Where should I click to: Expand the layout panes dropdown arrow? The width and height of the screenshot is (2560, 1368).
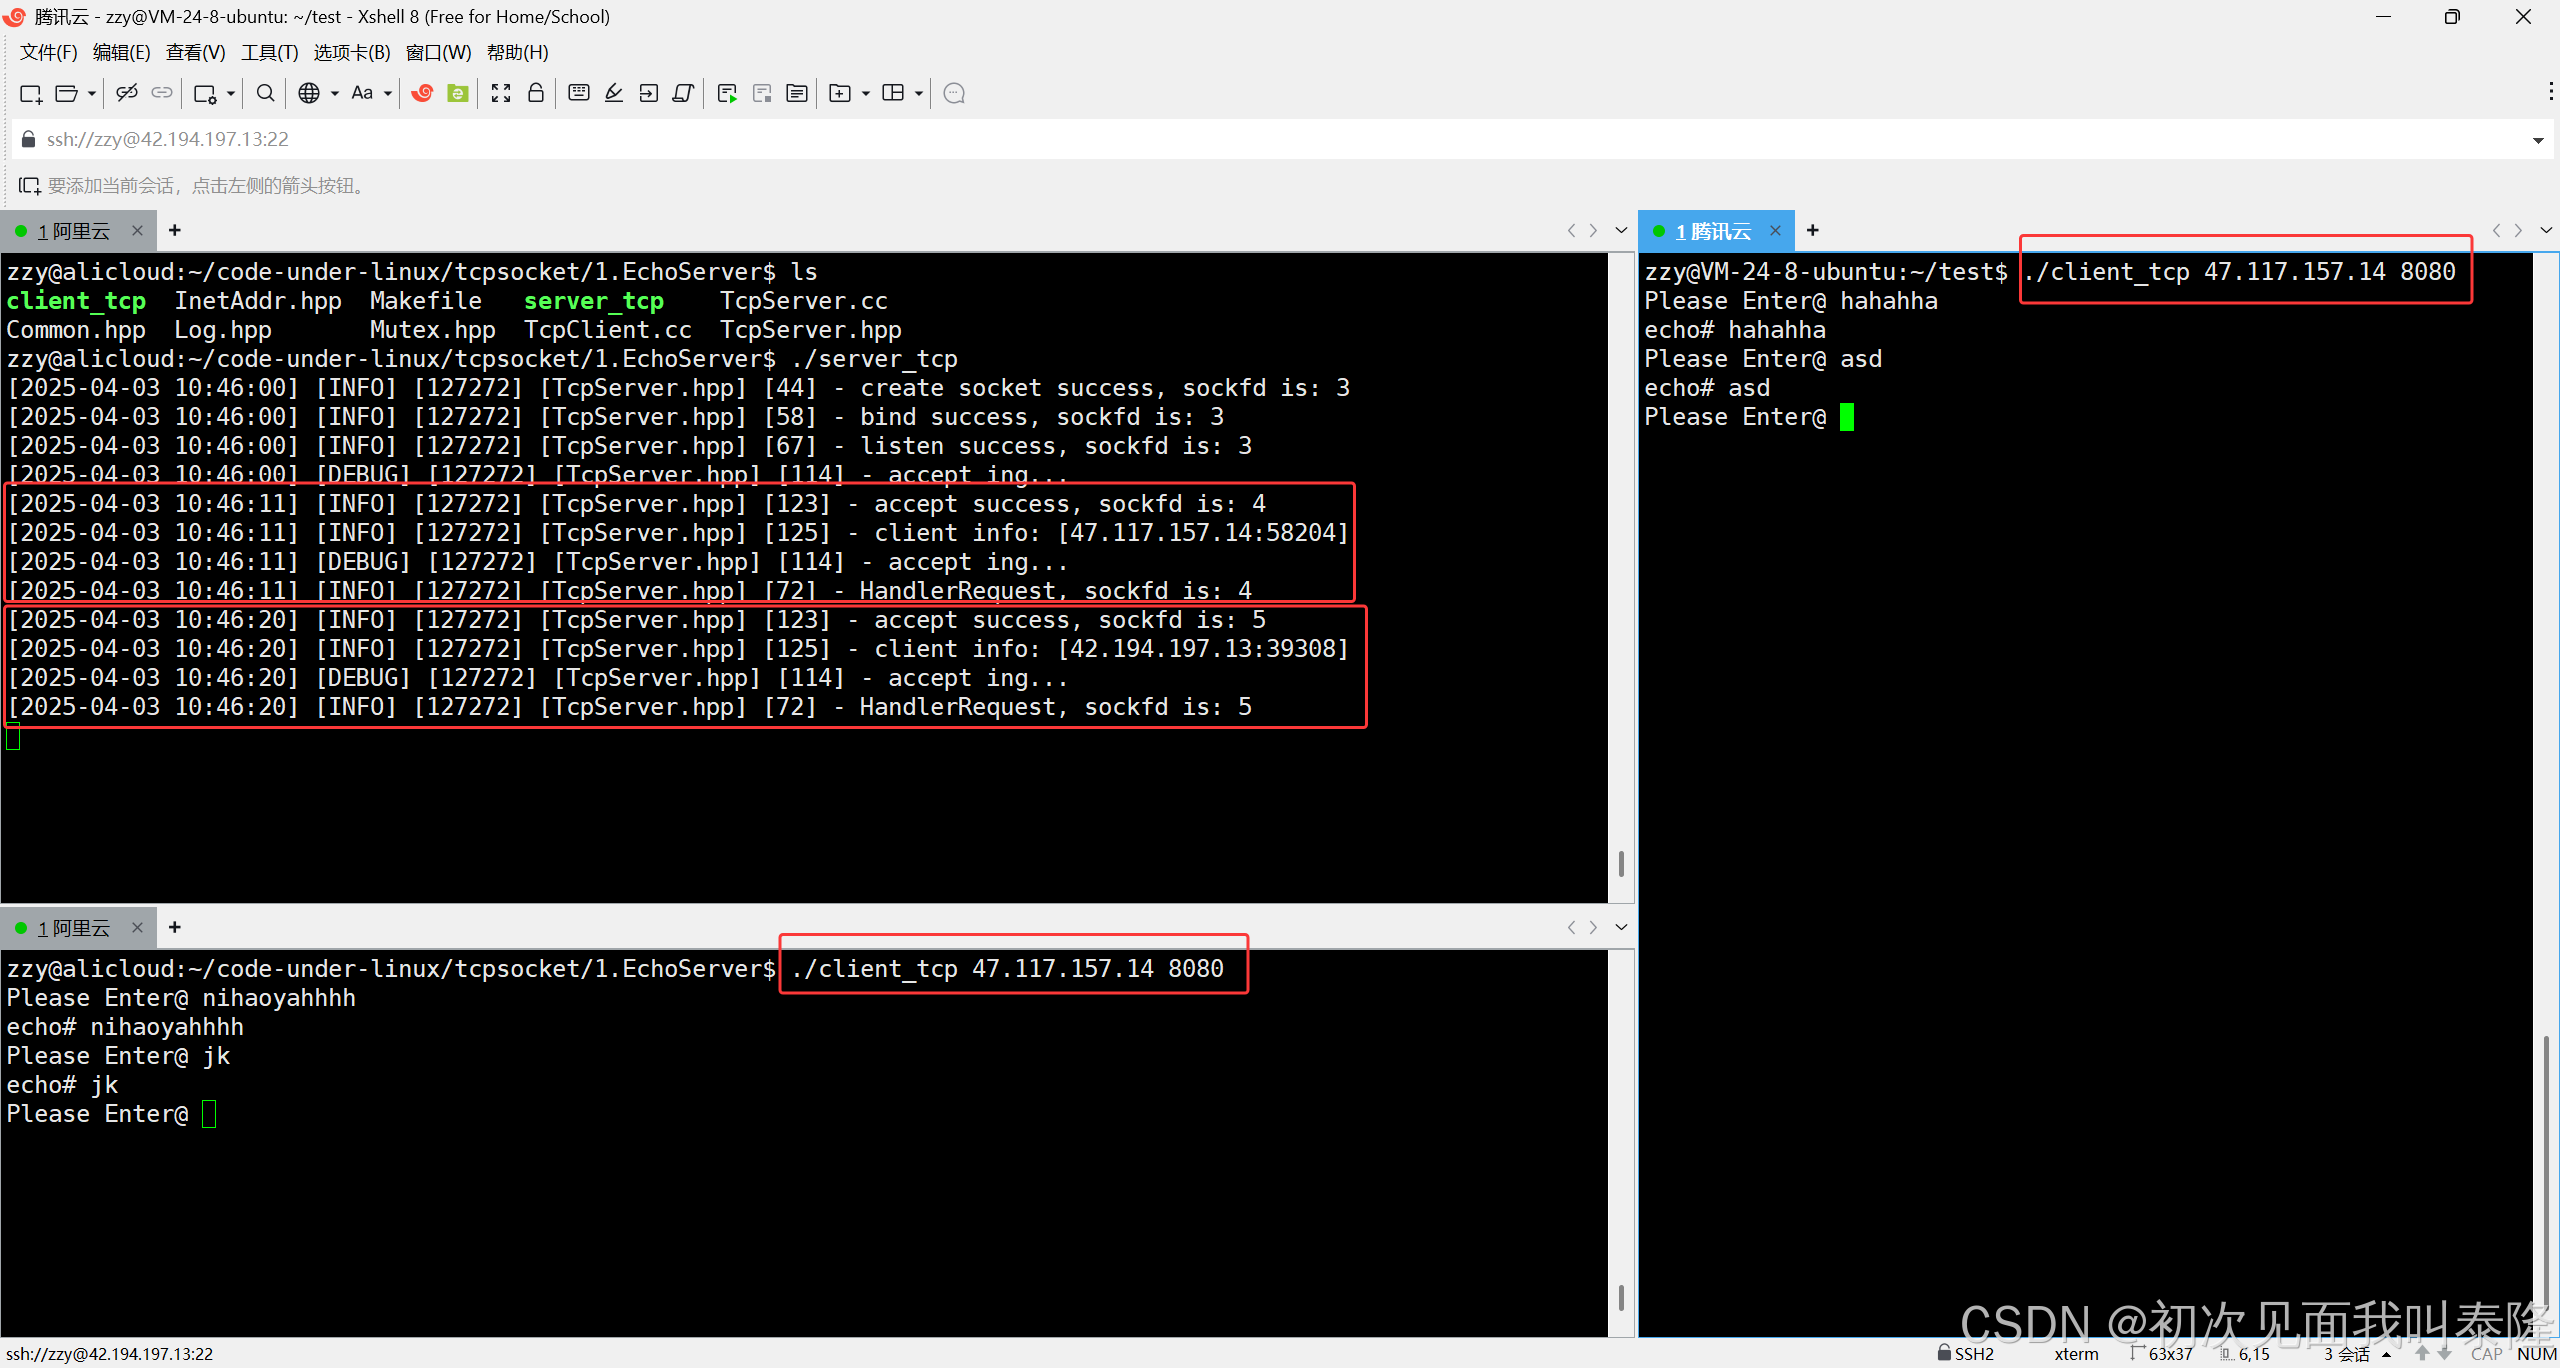pos(919,93)
